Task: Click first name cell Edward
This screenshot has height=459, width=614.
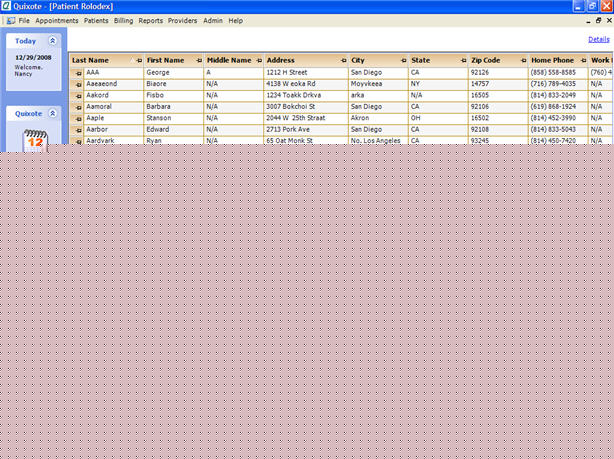Action: click(174, 130)
